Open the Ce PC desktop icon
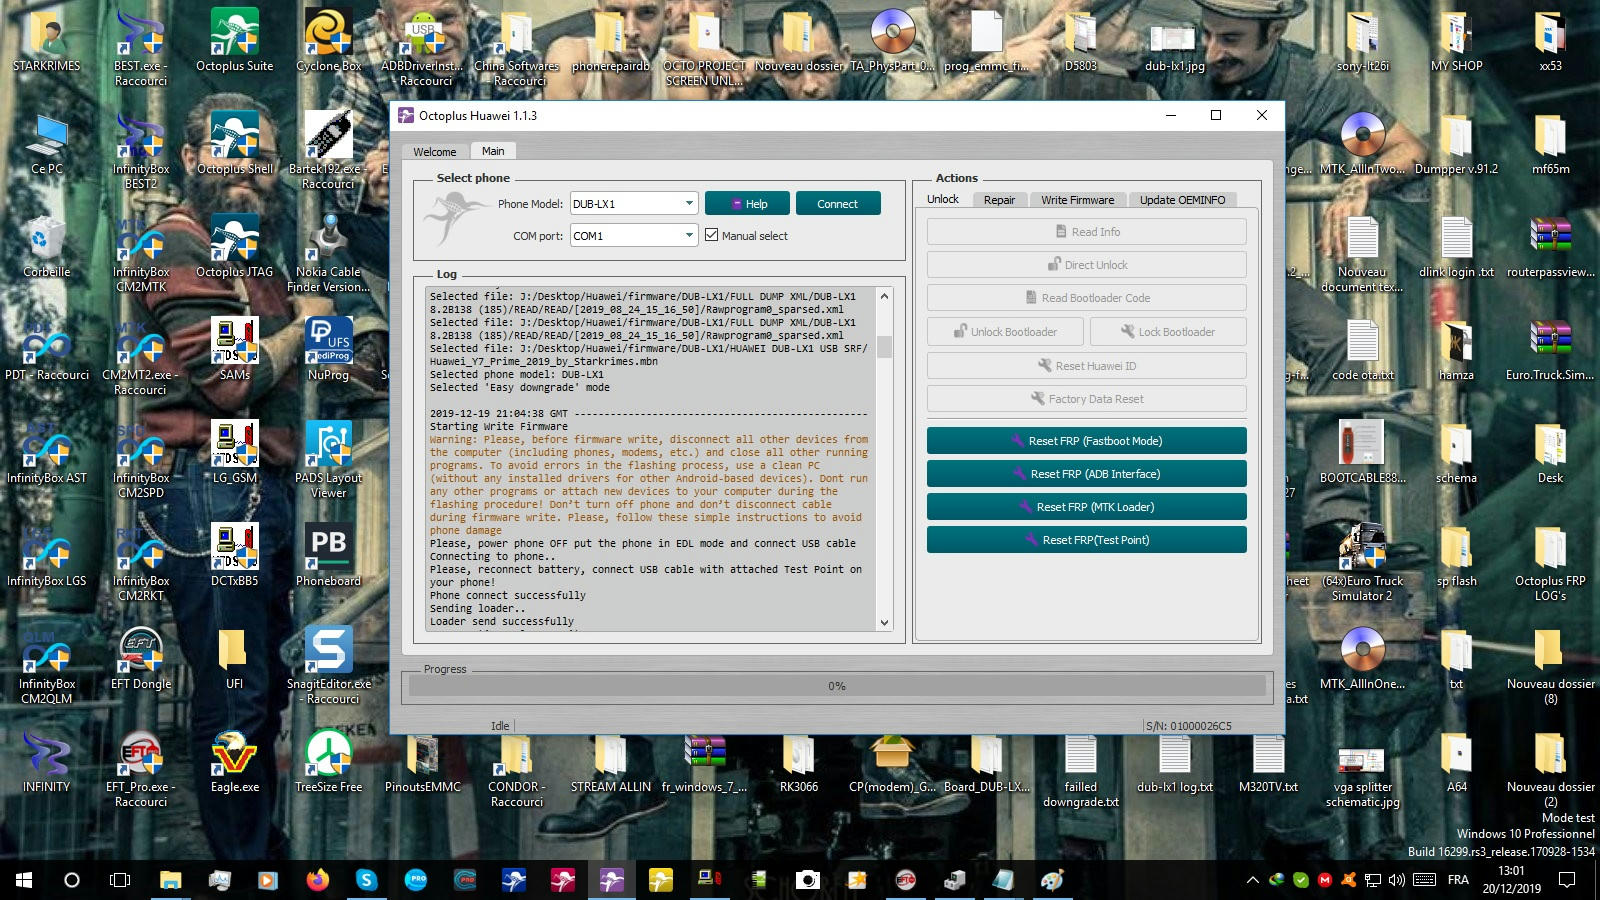Screen dimensions: 1600x900 coord(47,143)
